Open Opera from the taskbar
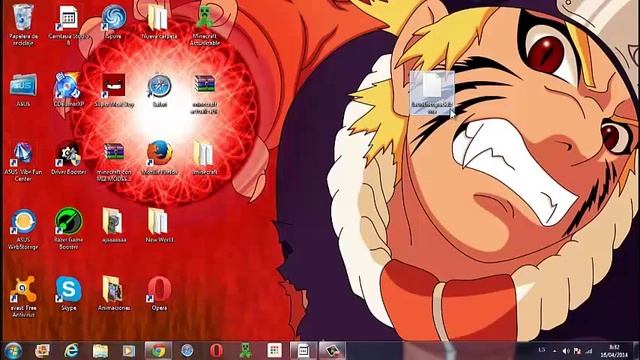This screenshot has width=640, height=360. tap(216, 351)
